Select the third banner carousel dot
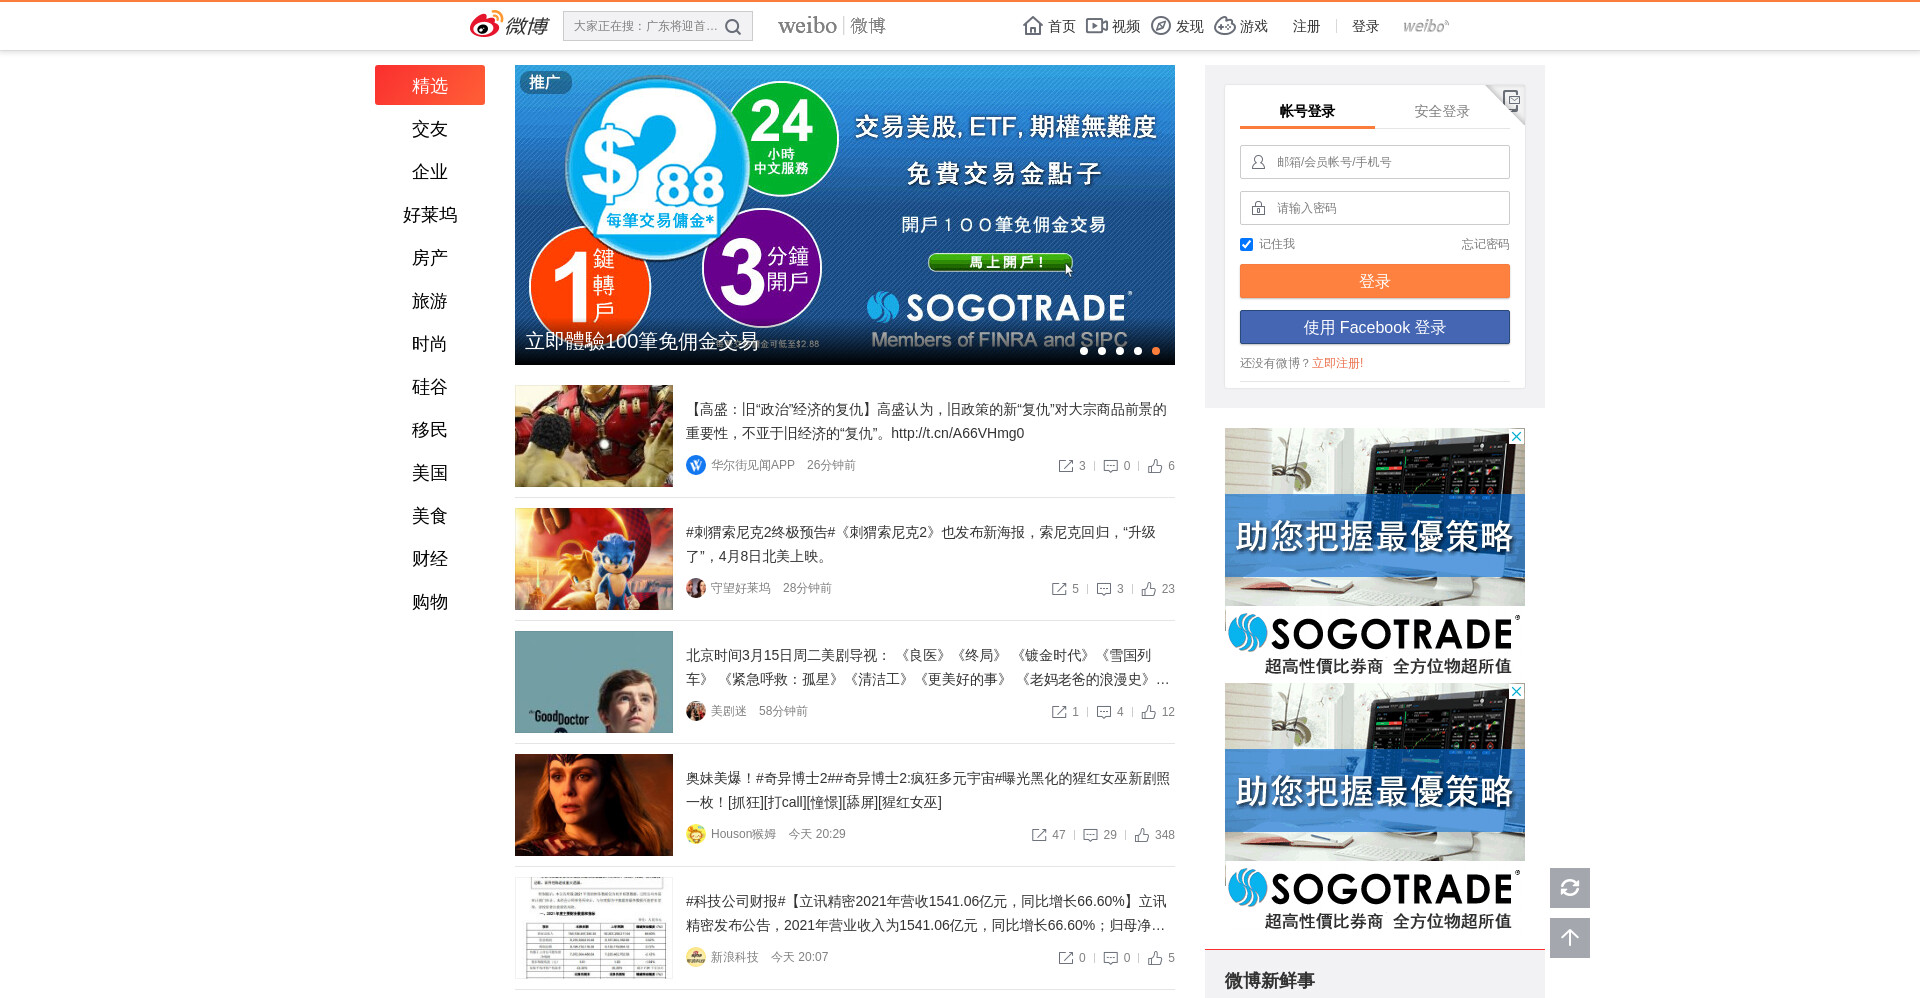The height and width of the screenshot is (998, 1920). [x=1120, y=351]
